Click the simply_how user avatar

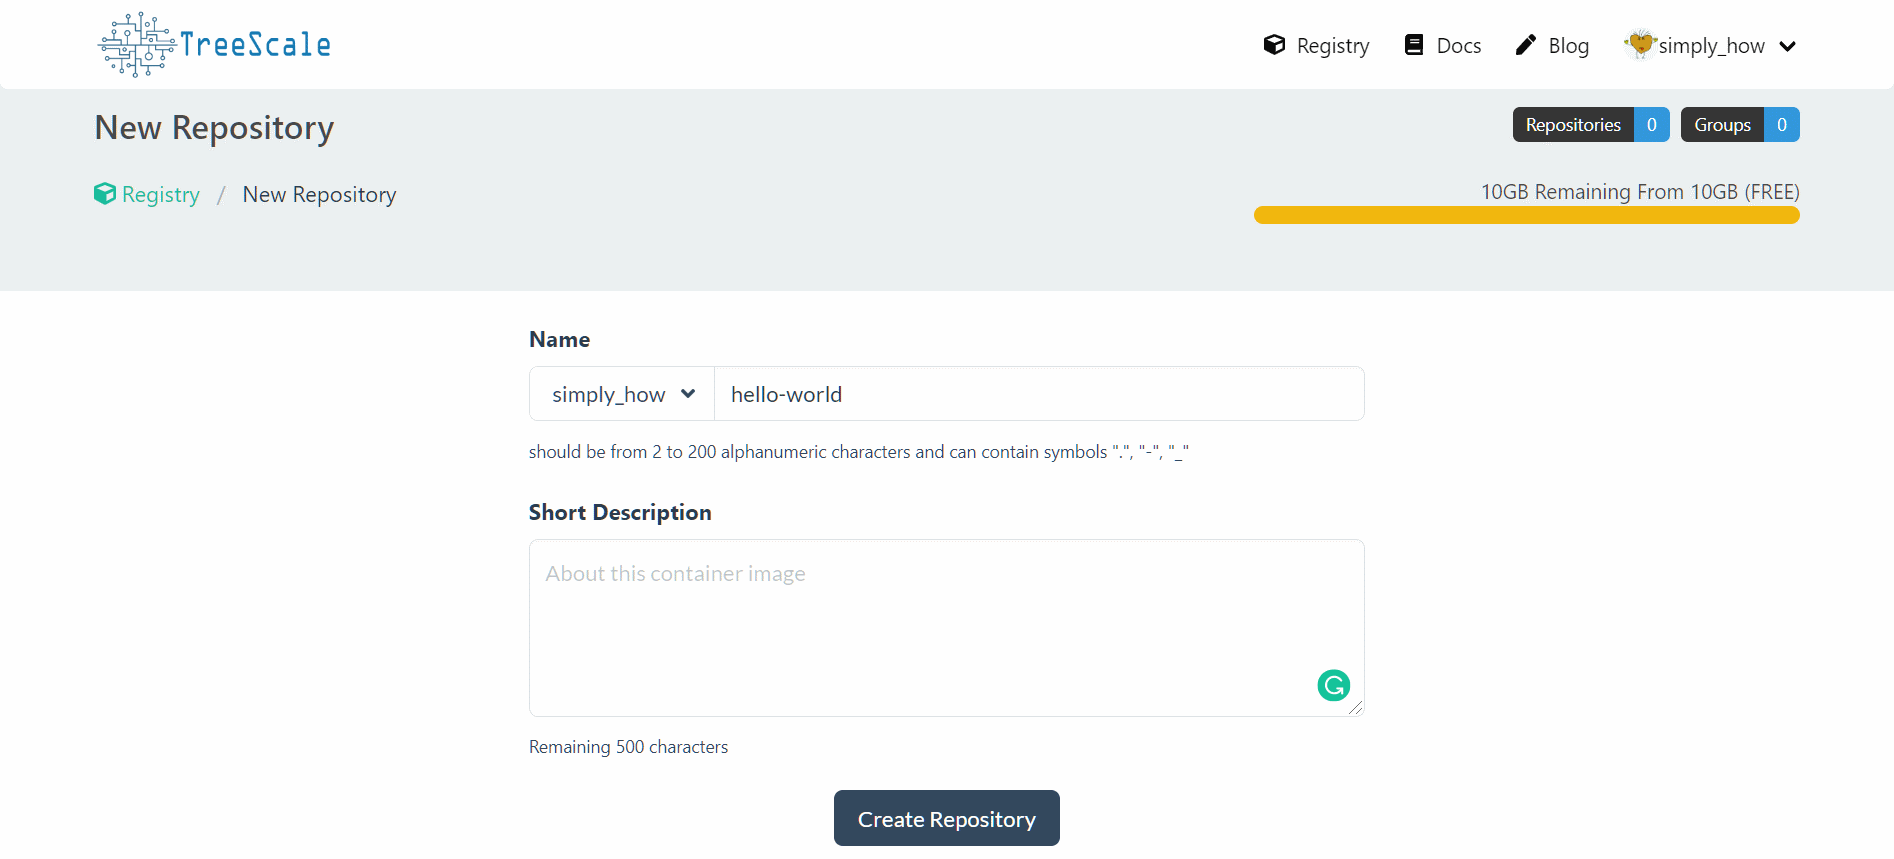[1640, 44]
